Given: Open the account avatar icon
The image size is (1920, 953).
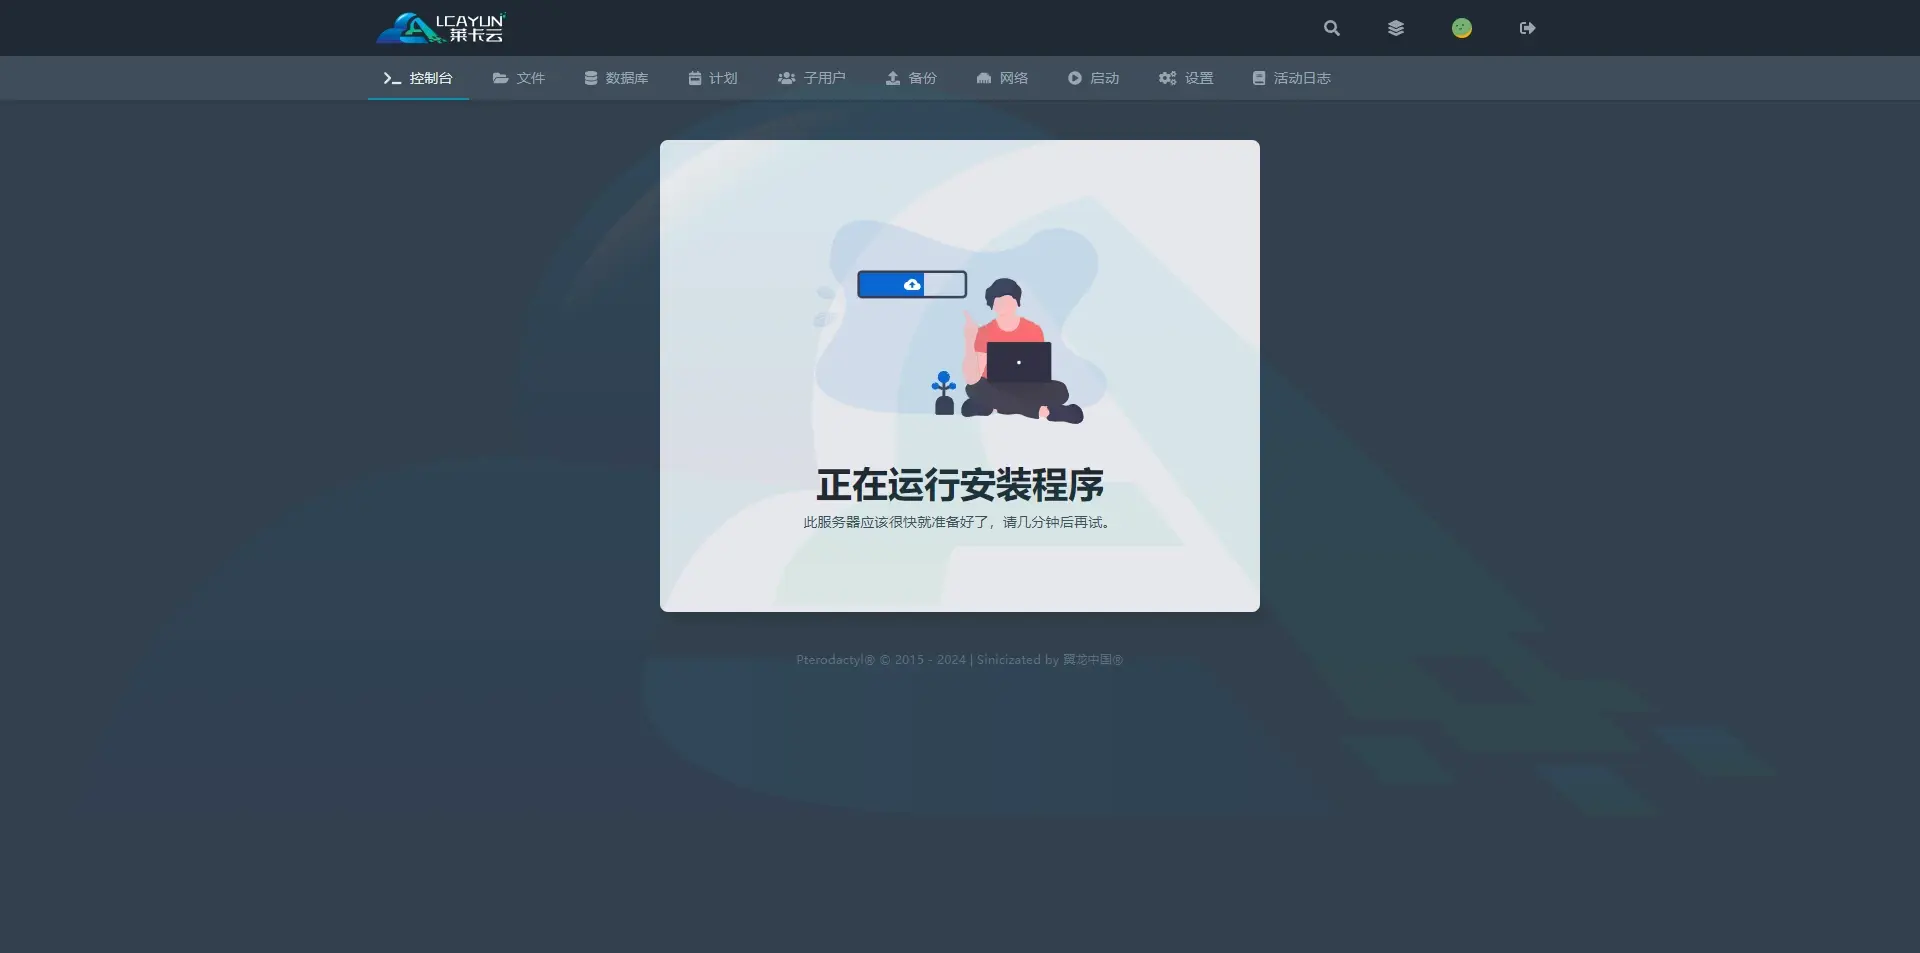Looking at the screenshot, I should (x=1462, y=28).
